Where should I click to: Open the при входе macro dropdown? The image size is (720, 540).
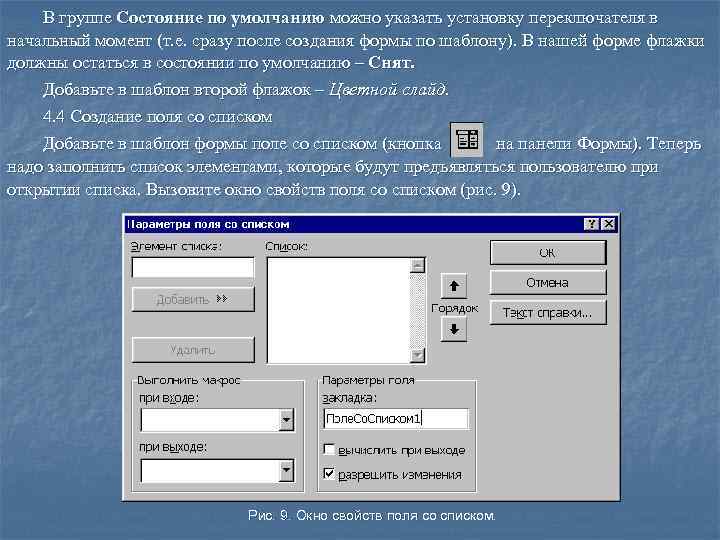point(286,420)
